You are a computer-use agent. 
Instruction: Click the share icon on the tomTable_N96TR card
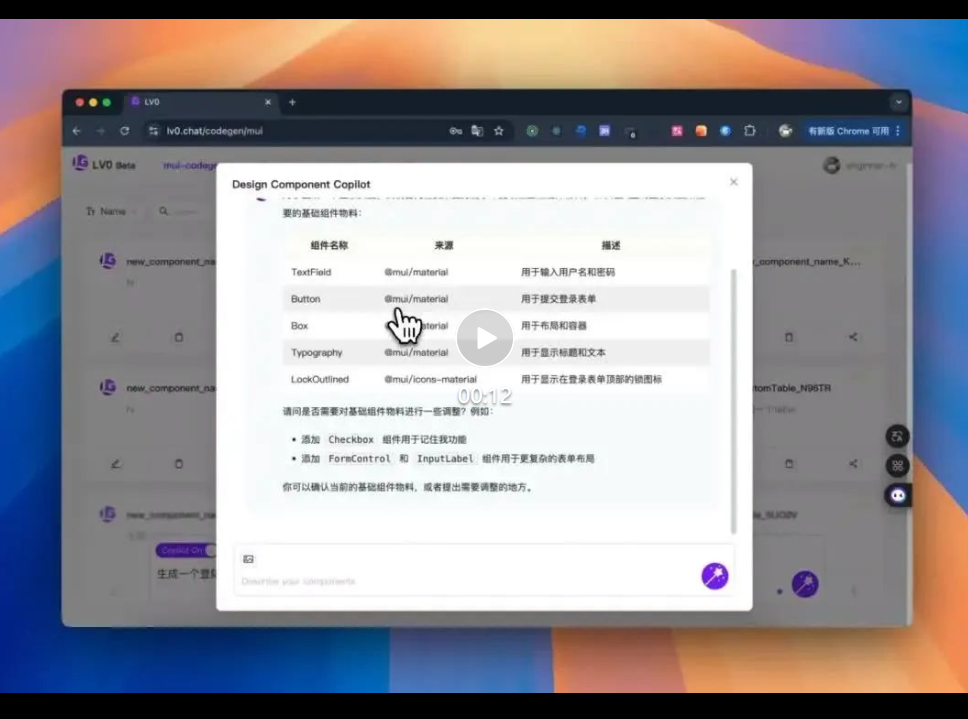(x=853, y=463)
